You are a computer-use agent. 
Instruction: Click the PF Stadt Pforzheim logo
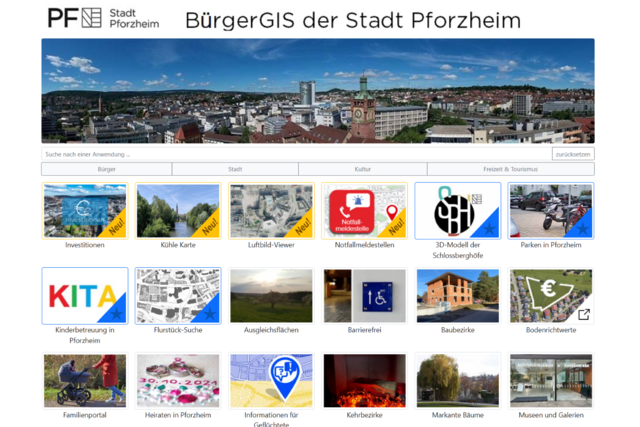(x=103, y=18)
